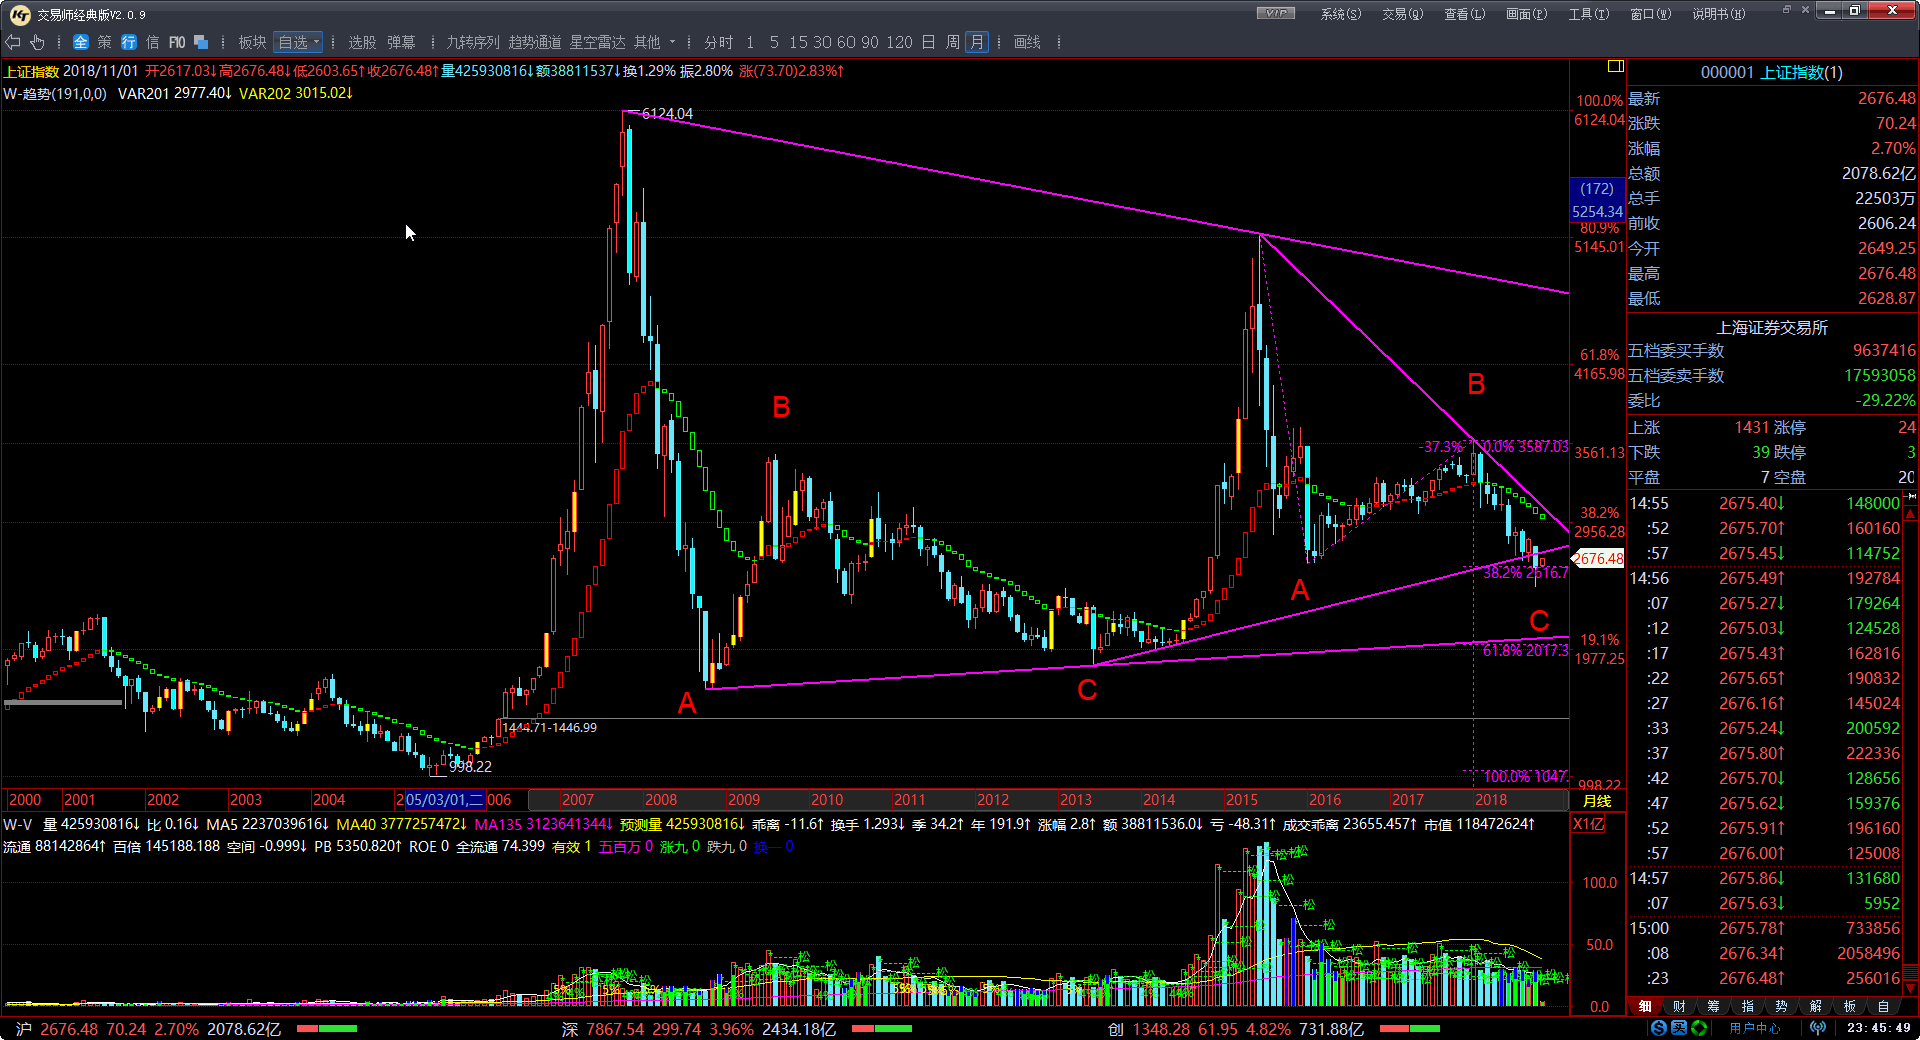Image resolution: width=1920 pixels, height=1040 pixels.
Task: Click the X1亿 volume unit box
Action: [x=1588, y=824]
